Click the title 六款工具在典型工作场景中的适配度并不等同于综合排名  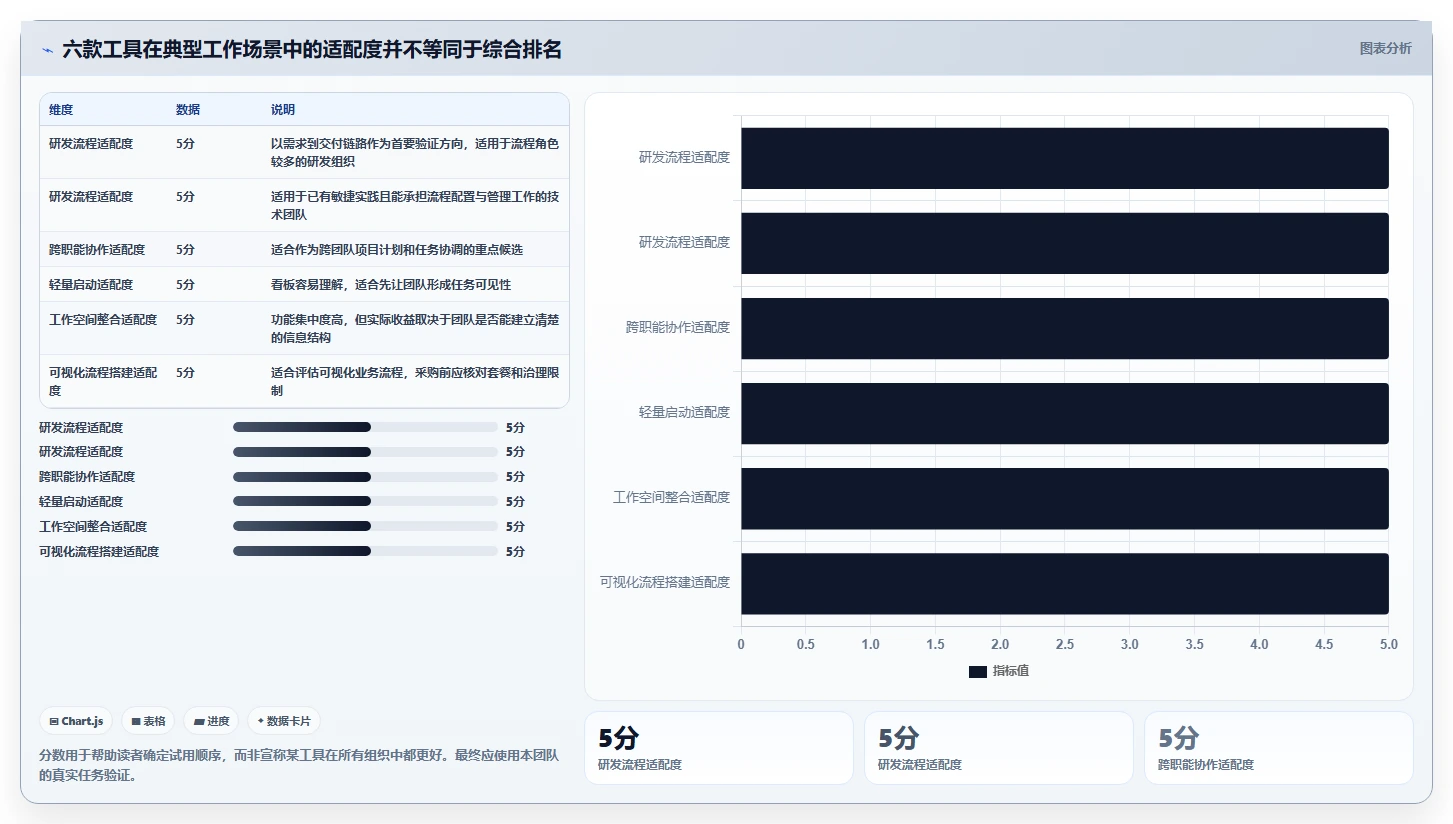[312, 49]
